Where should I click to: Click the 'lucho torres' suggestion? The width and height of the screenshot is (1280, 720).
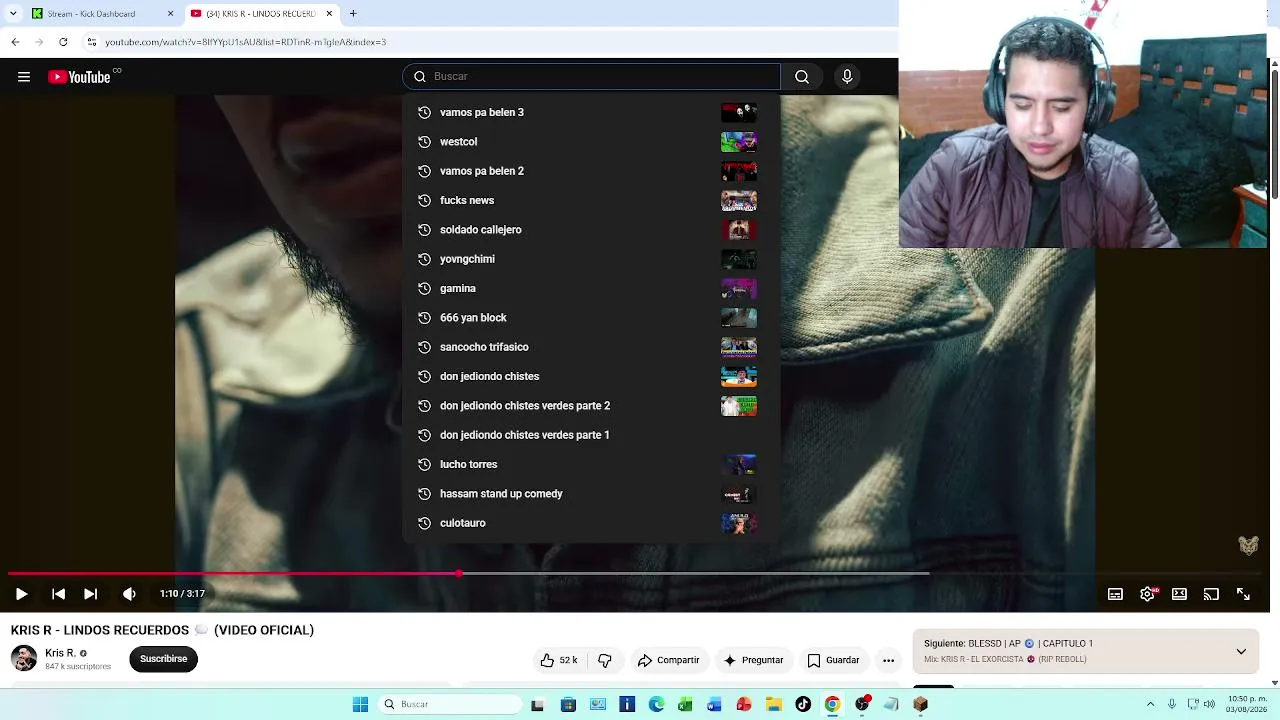click(591, 464)
